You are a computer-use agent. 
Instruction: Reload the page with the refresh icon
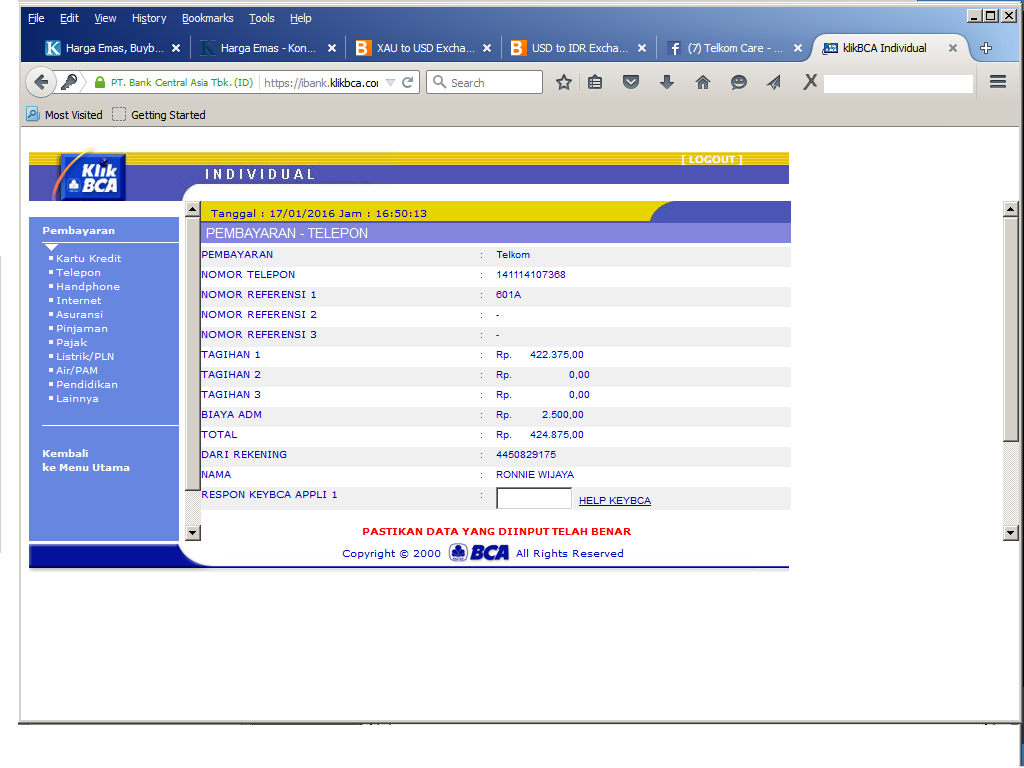[x=408, y=82]
